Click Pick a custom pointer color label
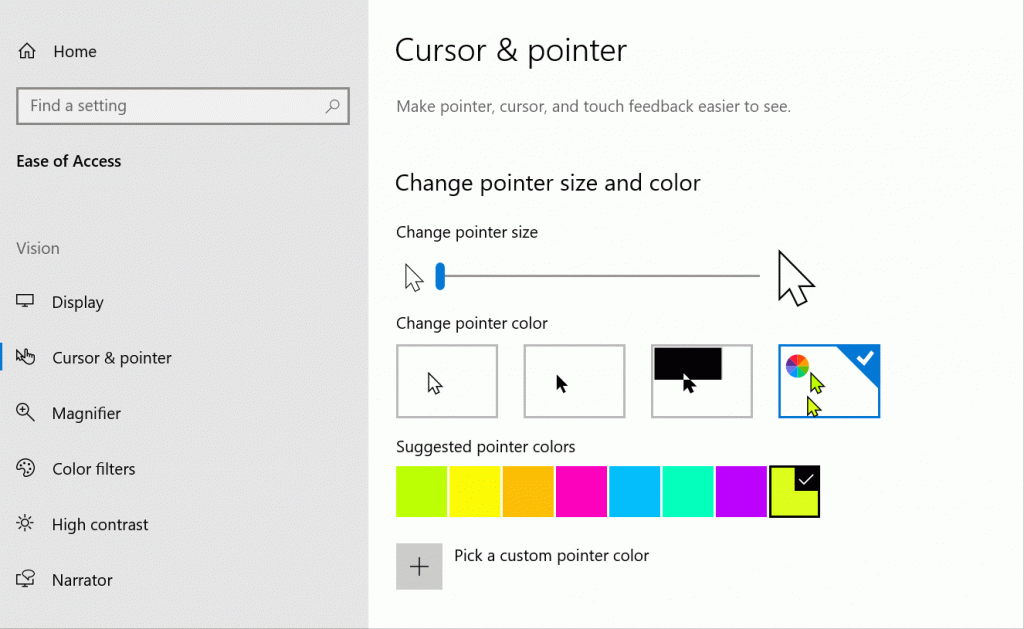 point(551,556)
